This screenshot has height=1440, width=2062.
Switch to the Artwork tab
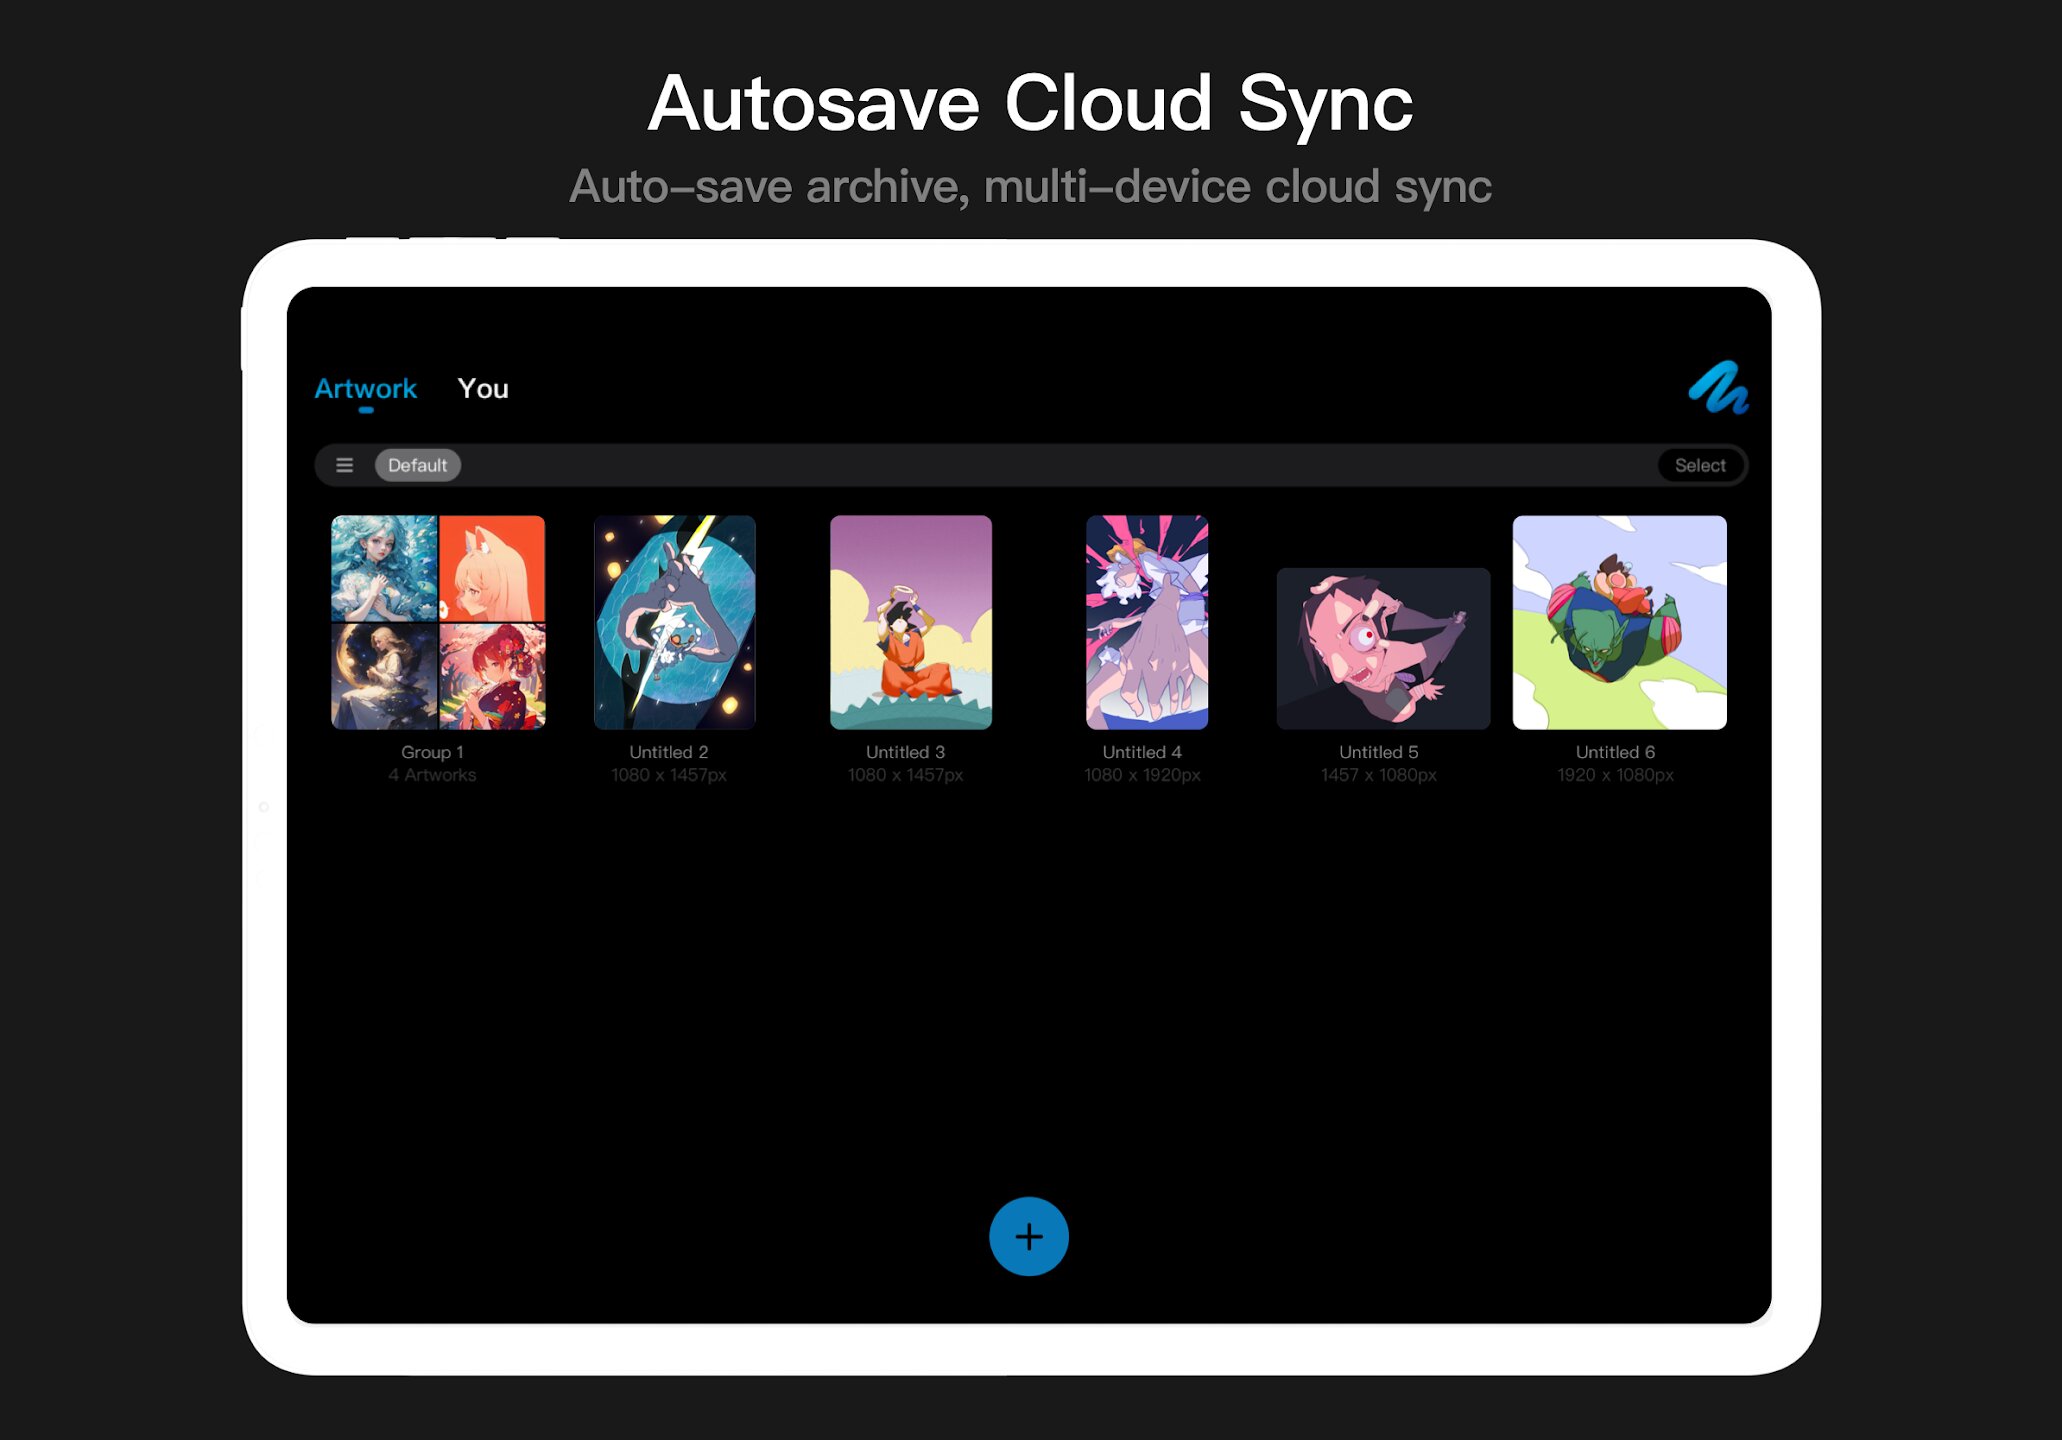(365, 389)
